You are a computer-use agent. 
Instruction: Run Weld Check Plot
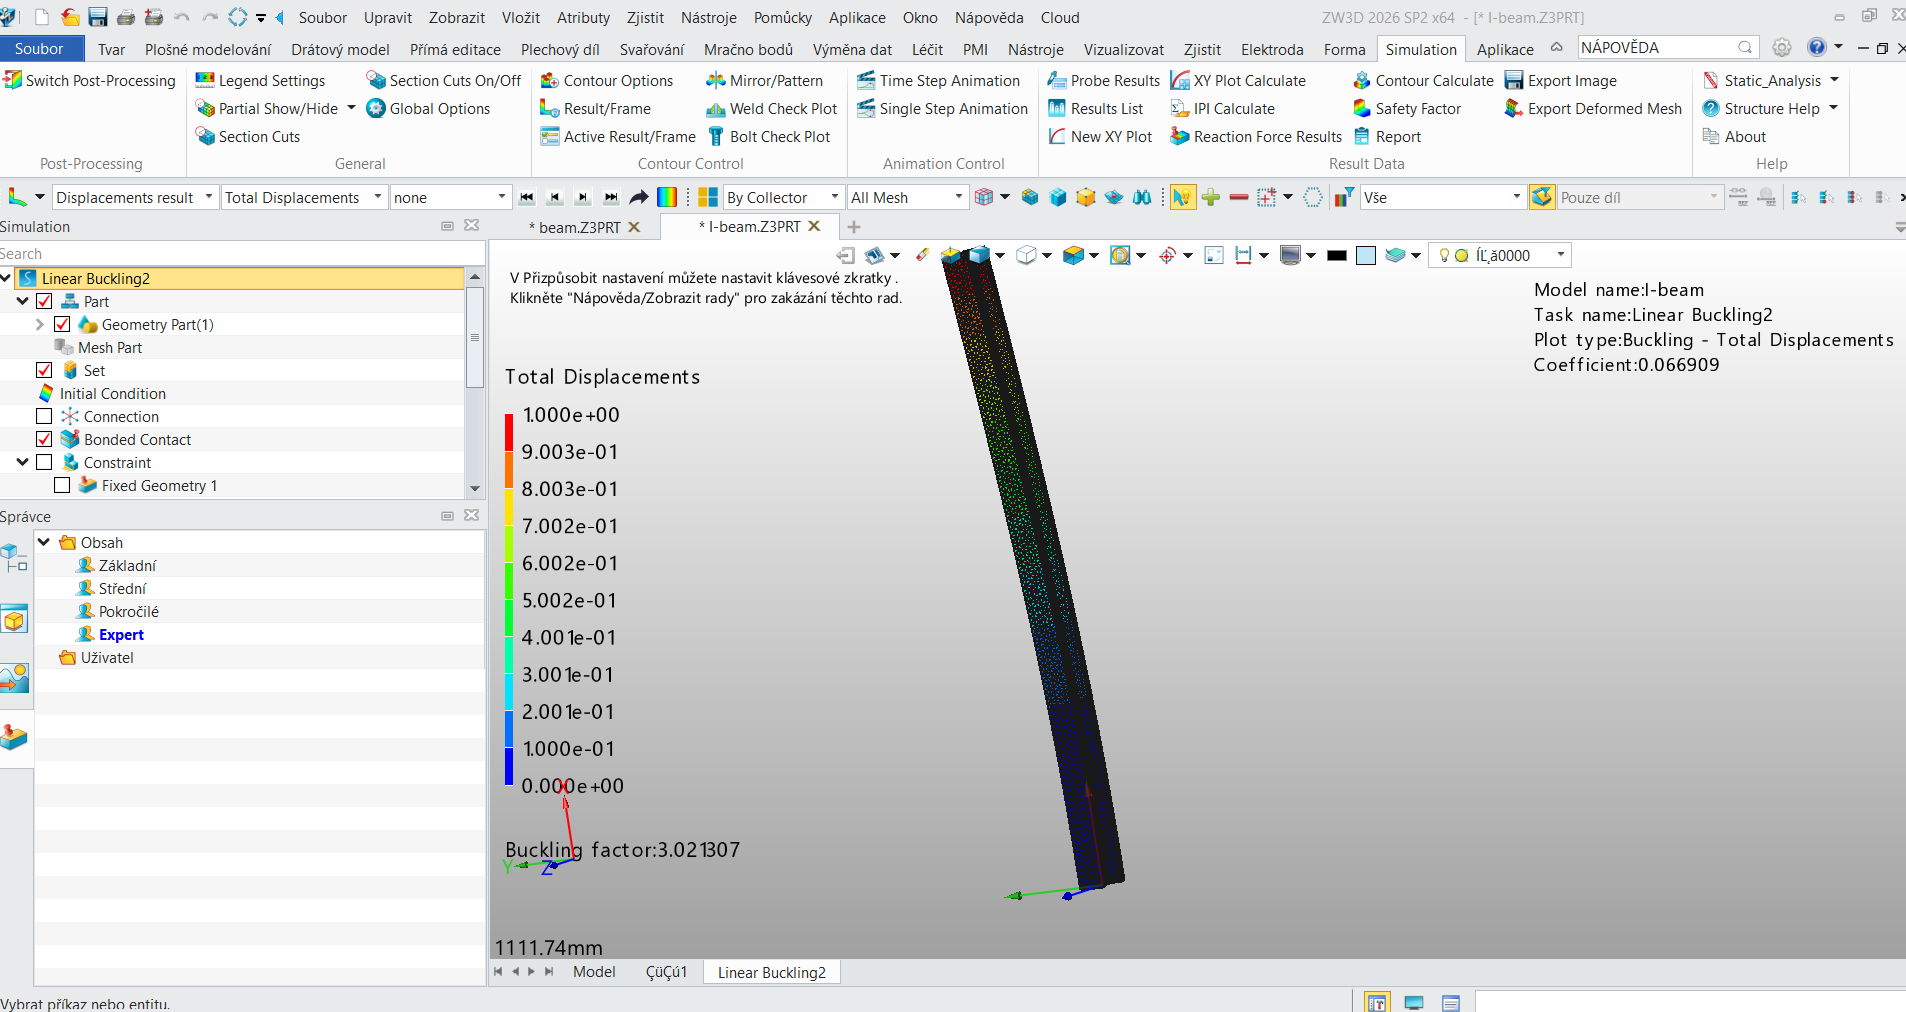pos(771,108)
